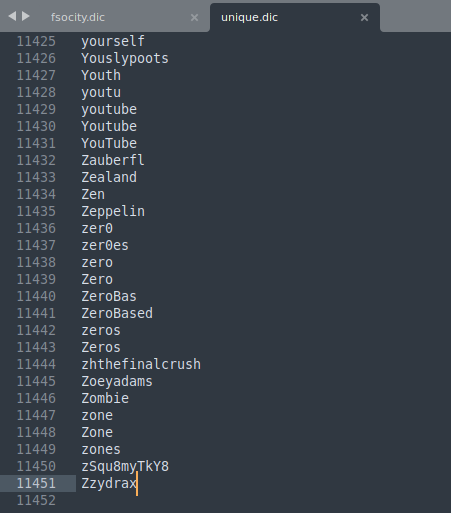Click the previous tab arrow icon
Viewport: 451px width, 513px height.
pyautogui.click(x=12, y=16)
